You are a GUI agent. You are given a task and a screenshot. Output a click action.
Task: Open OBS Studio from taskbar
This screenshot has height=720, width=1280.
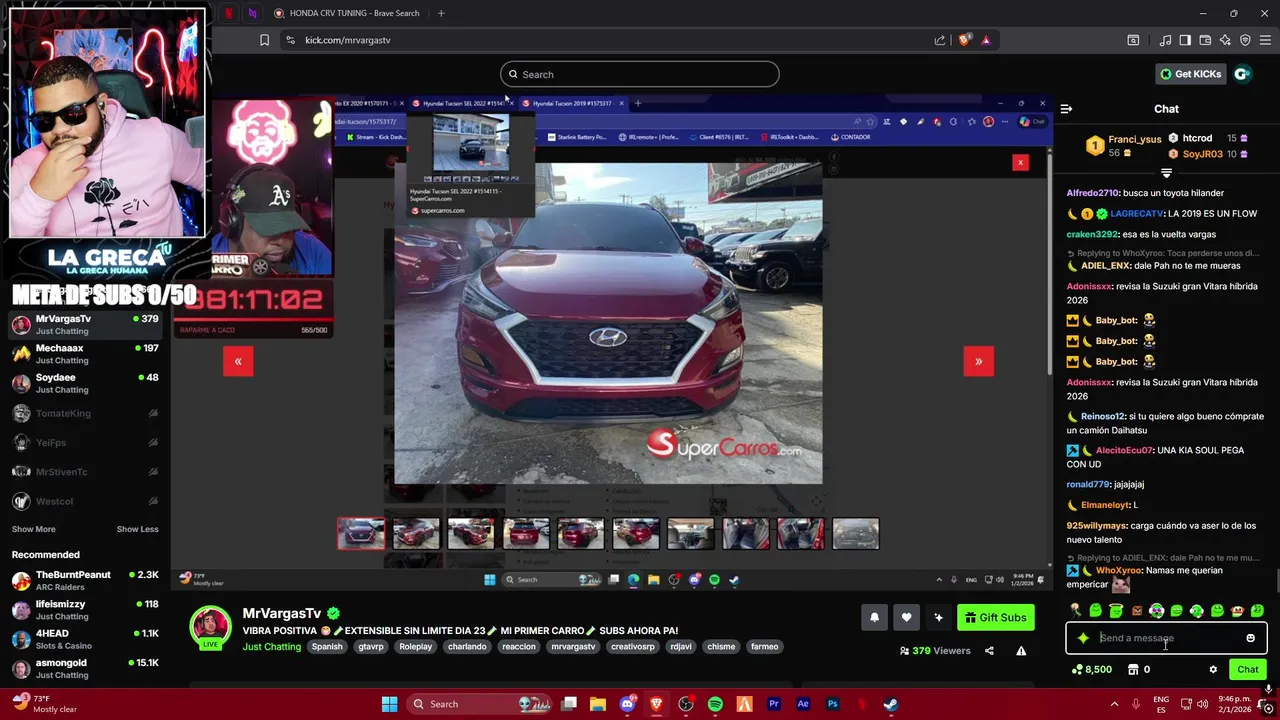686,704
